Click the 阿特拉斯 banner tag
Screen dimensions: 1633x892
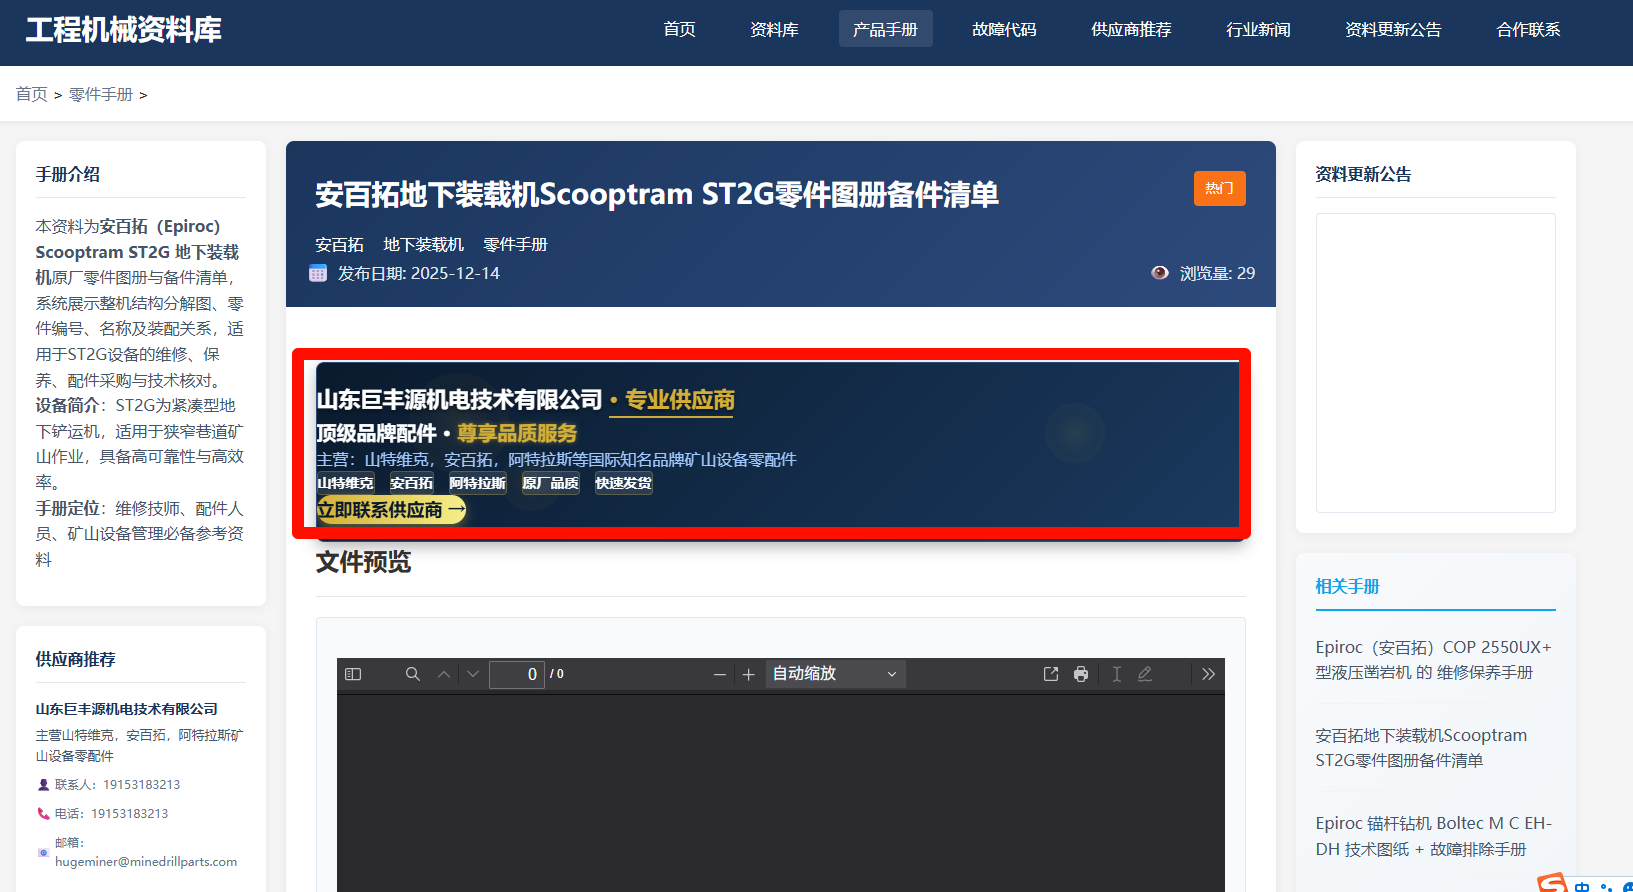click(477, 483)
